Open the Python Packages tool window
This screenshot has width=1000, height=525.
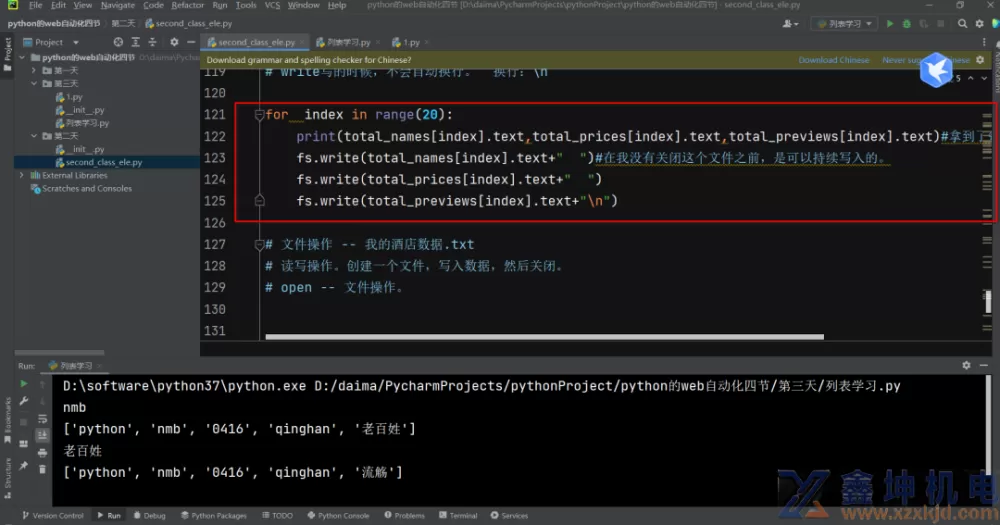point(214,515)
